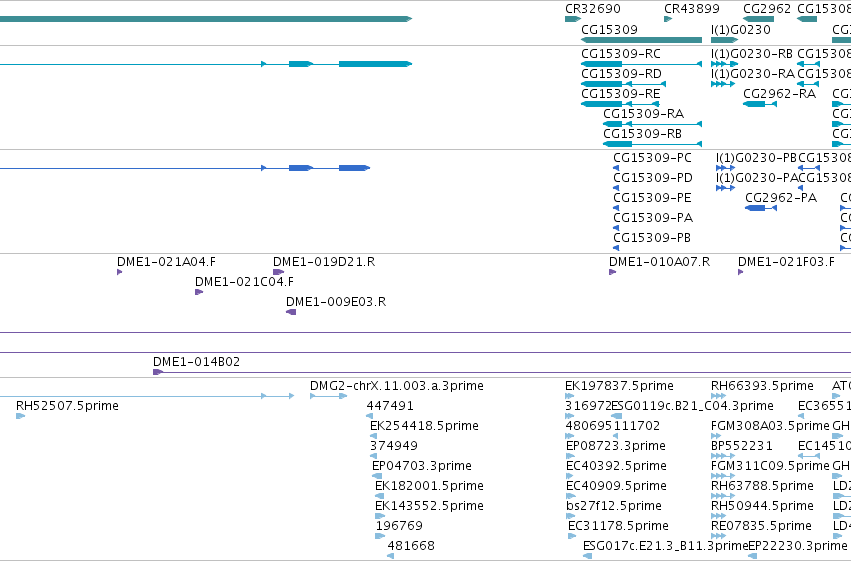The height and width of the screenshot is (561, 851).
Task: Select clone end DME1-021F03.F
Action: (x=786, y=262)
